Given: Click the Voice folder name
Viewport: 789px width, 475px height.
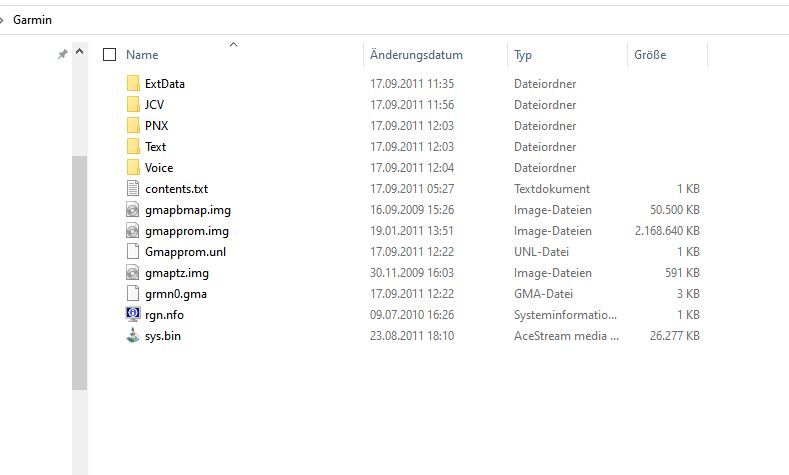Looking at the screenshot, I should click(159, 168).
